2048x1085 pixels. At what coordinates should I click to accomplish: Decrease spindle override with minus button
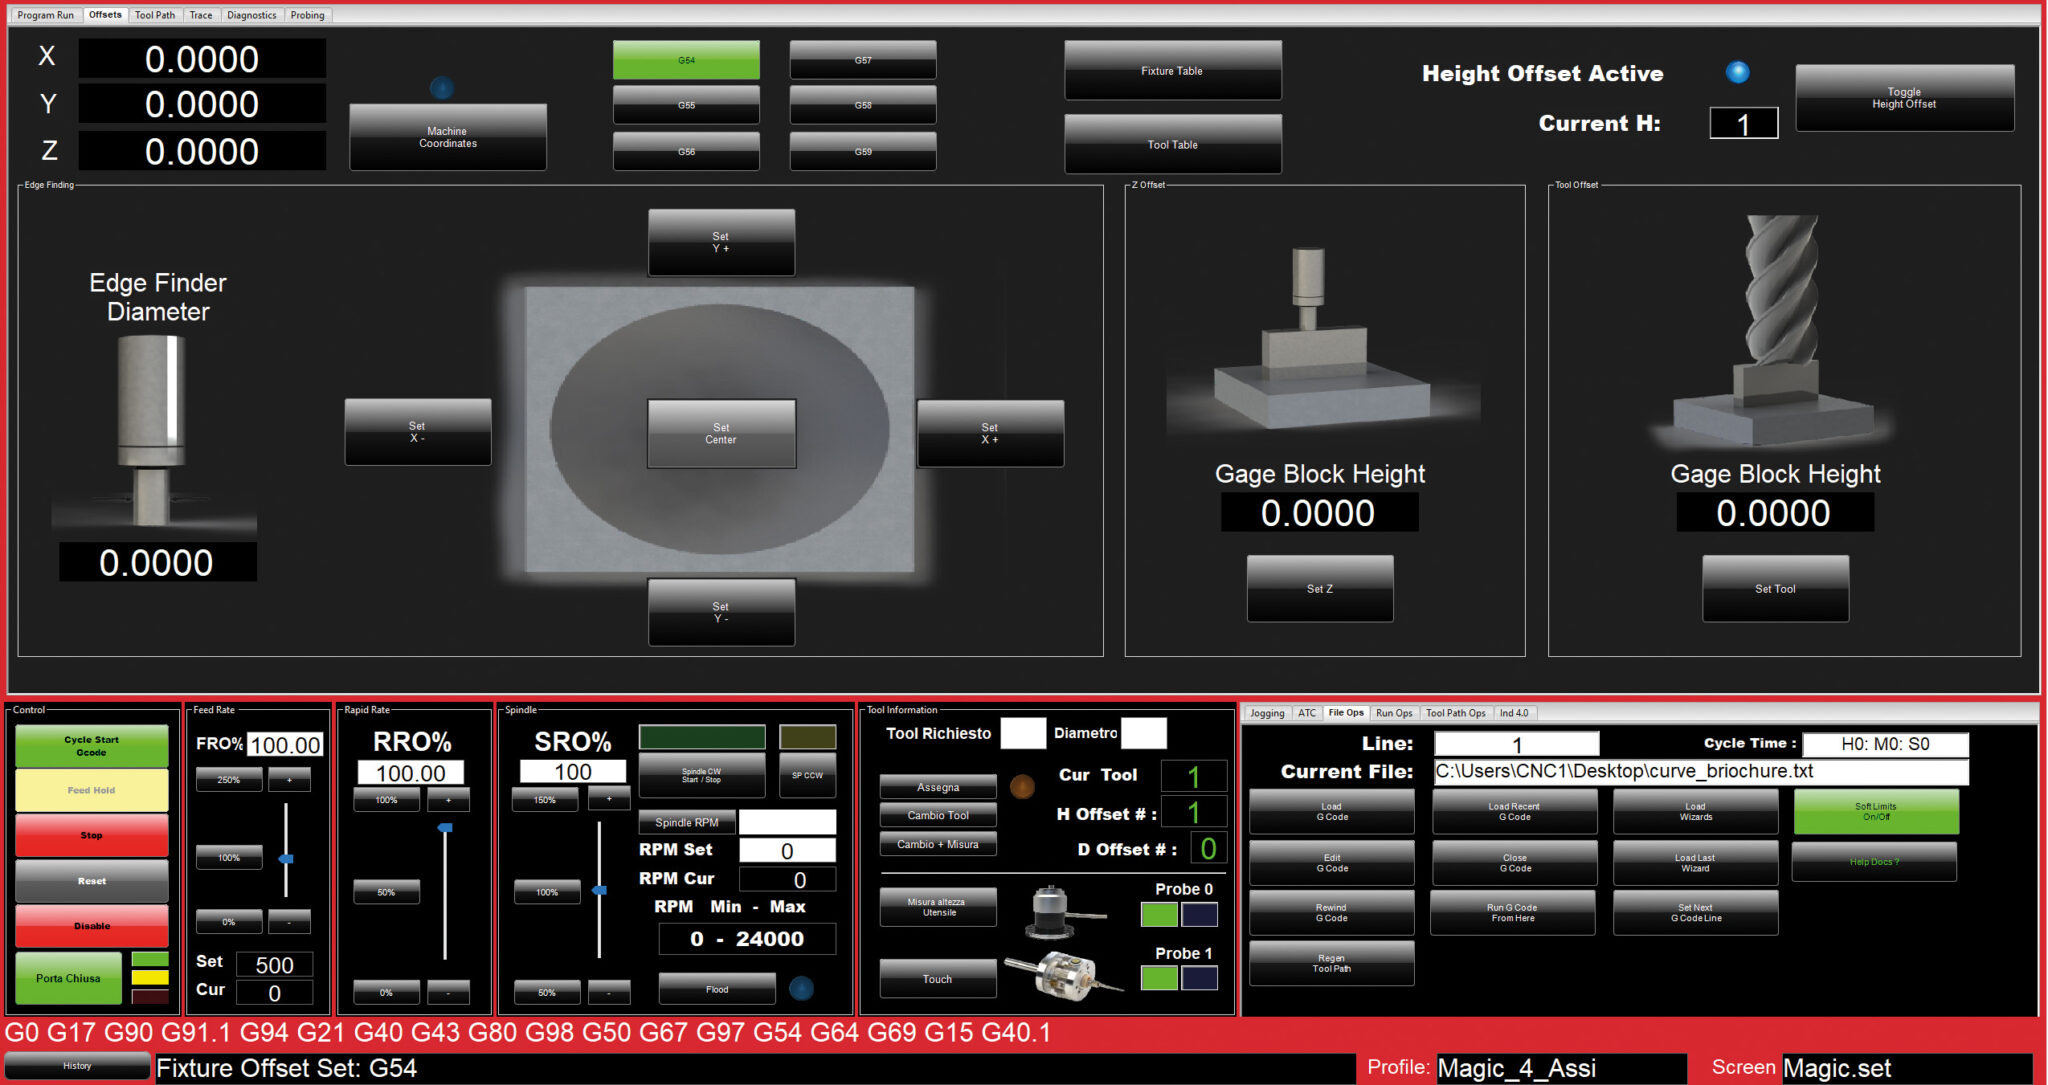(609, 992)
